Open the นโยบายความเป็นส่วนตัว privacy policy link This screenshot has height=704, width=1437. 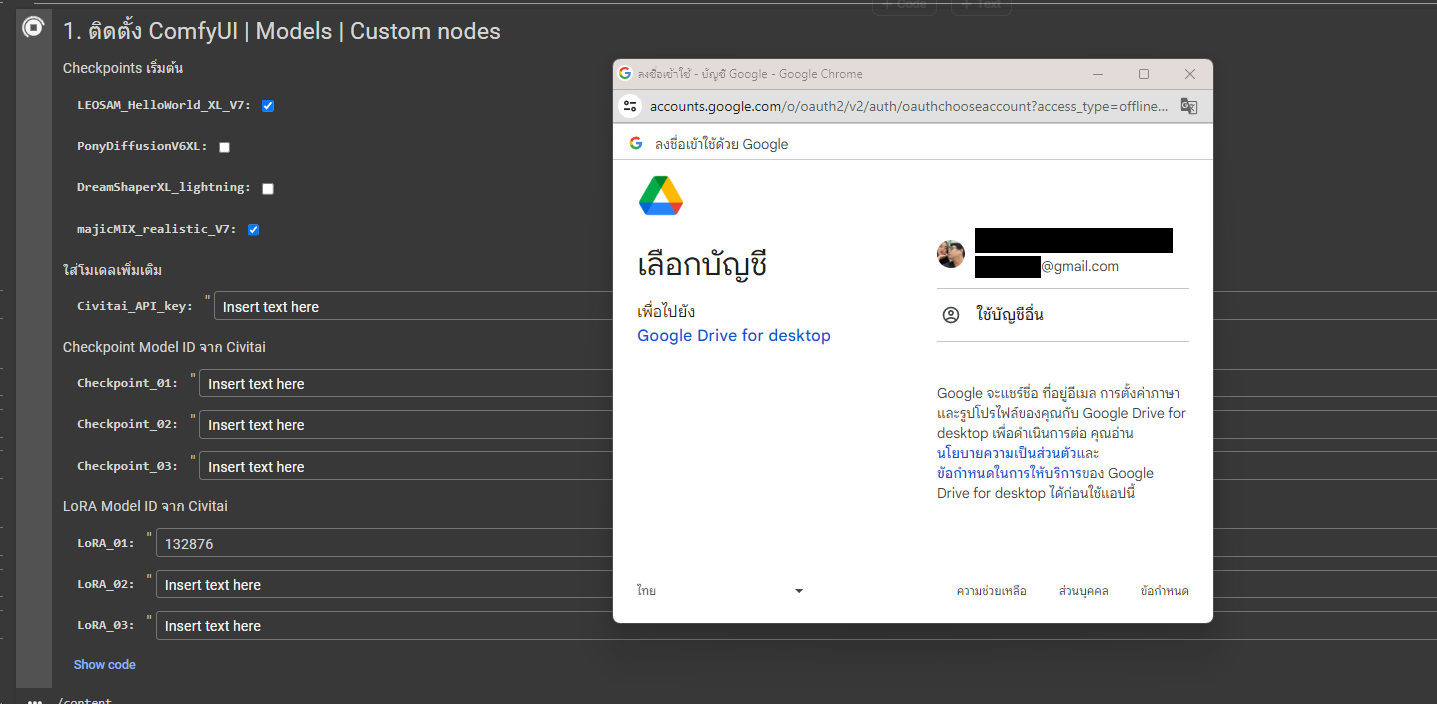point(1007,453)
